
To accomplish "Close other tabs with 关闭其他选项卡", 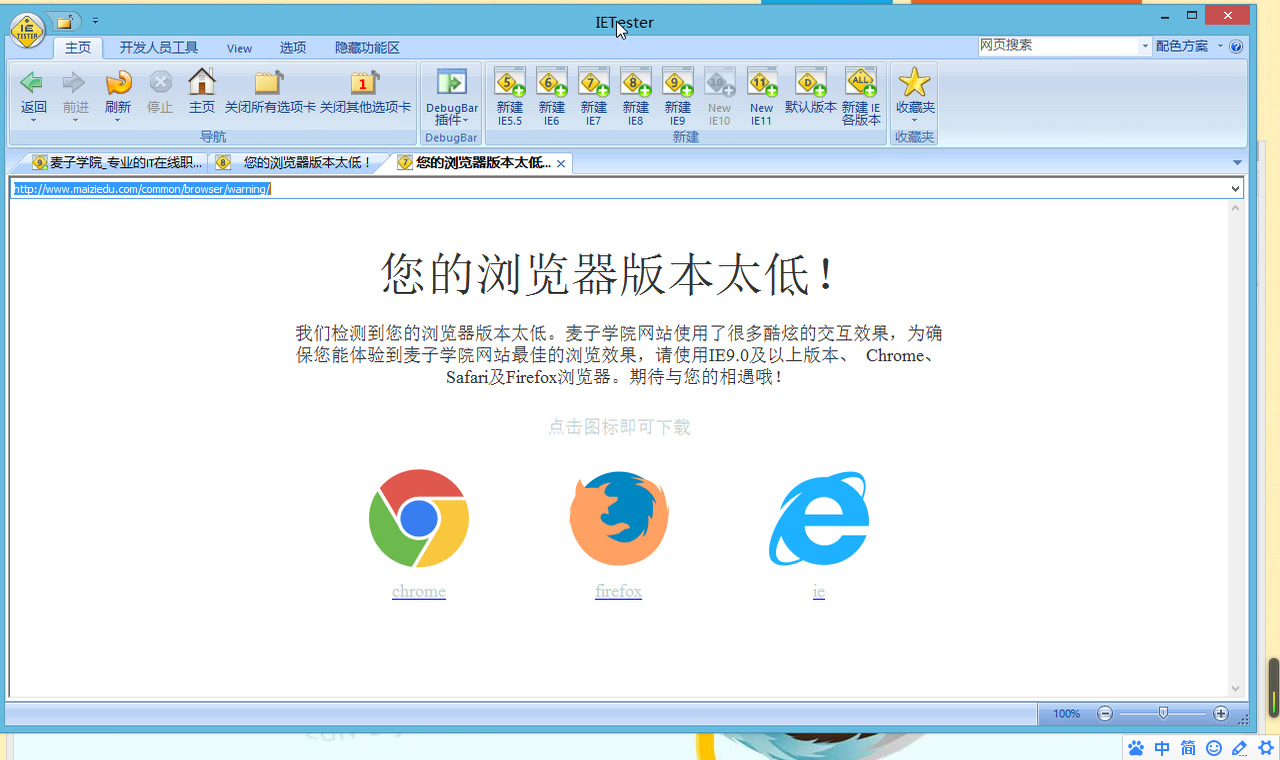I will tap(365, 82).
